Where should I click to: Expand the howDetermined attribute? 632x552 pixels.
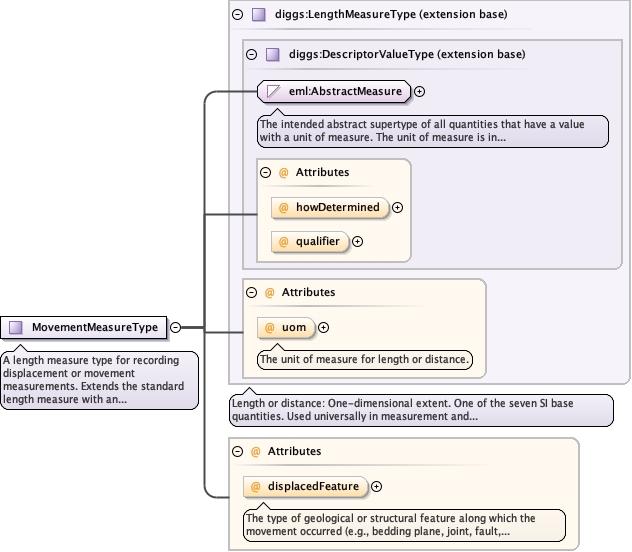coord(397,207)
